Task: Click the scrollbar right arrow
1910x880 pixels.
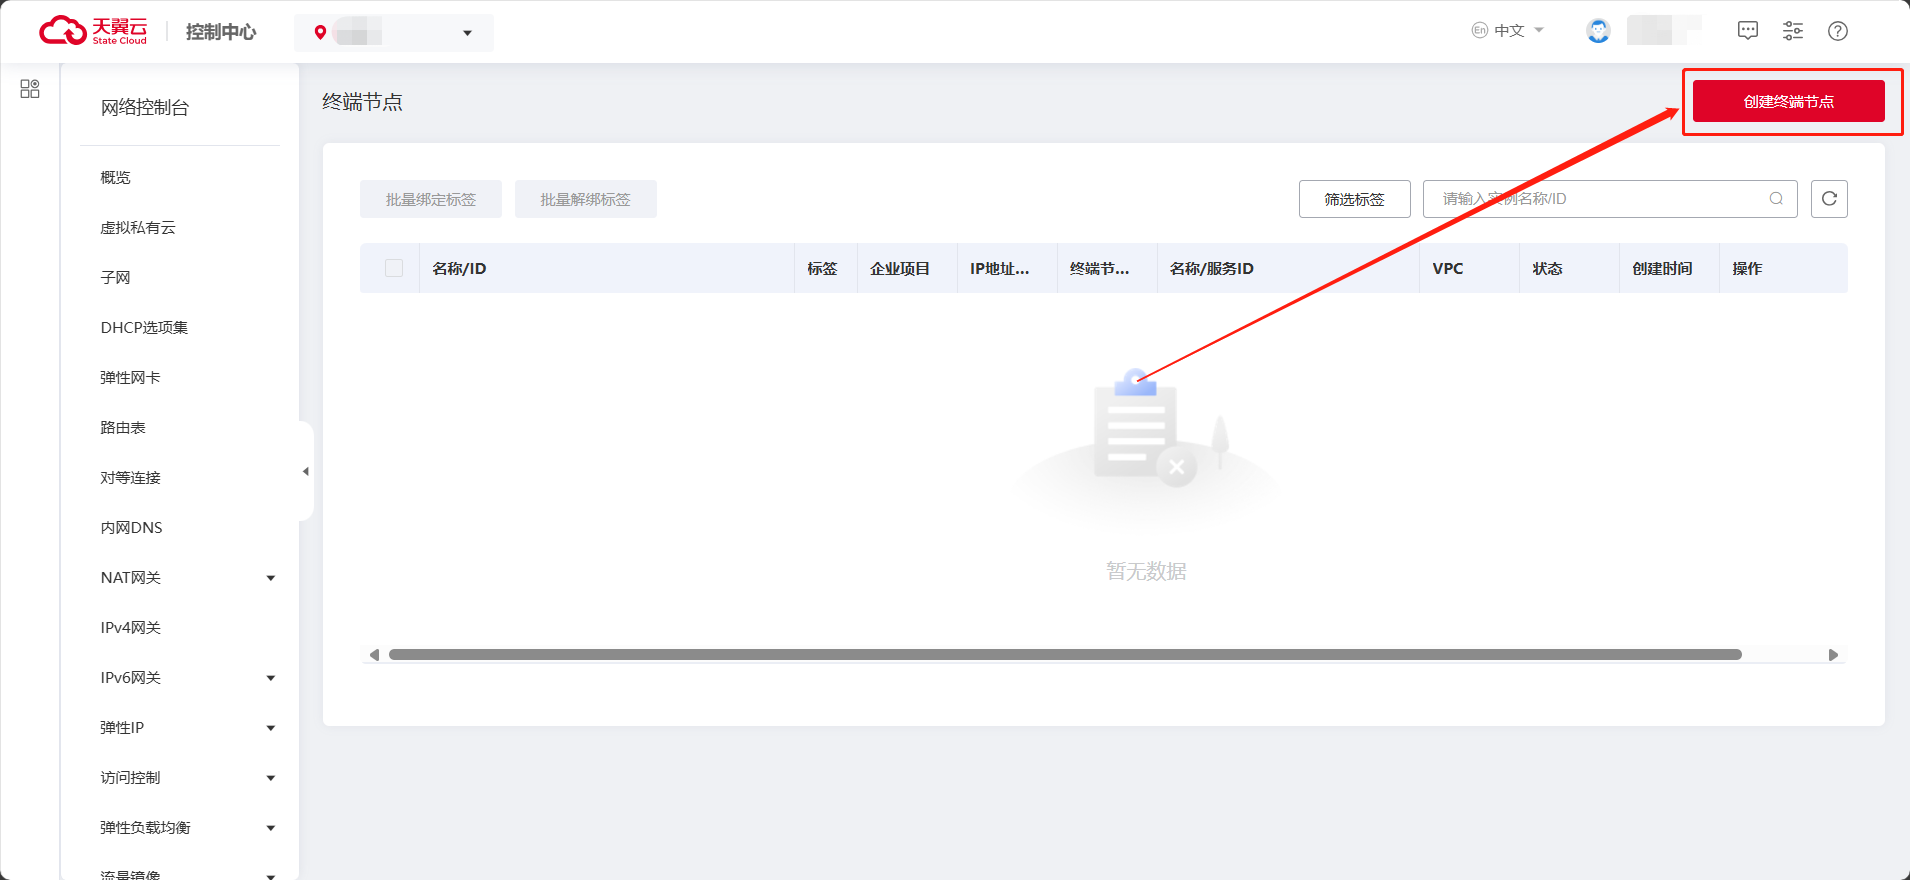Action: click(x=1833, y=655)
